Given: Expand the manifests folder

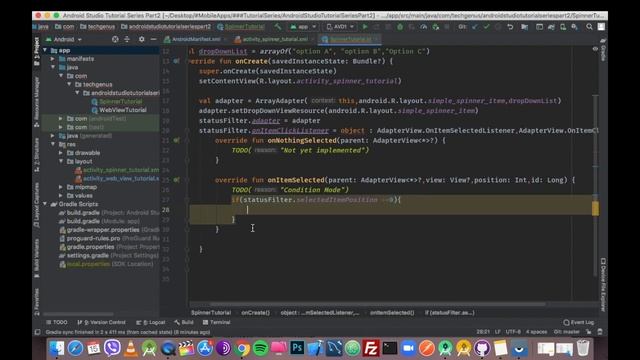Looking at the screenshot, I should click(x=53, y=59).
